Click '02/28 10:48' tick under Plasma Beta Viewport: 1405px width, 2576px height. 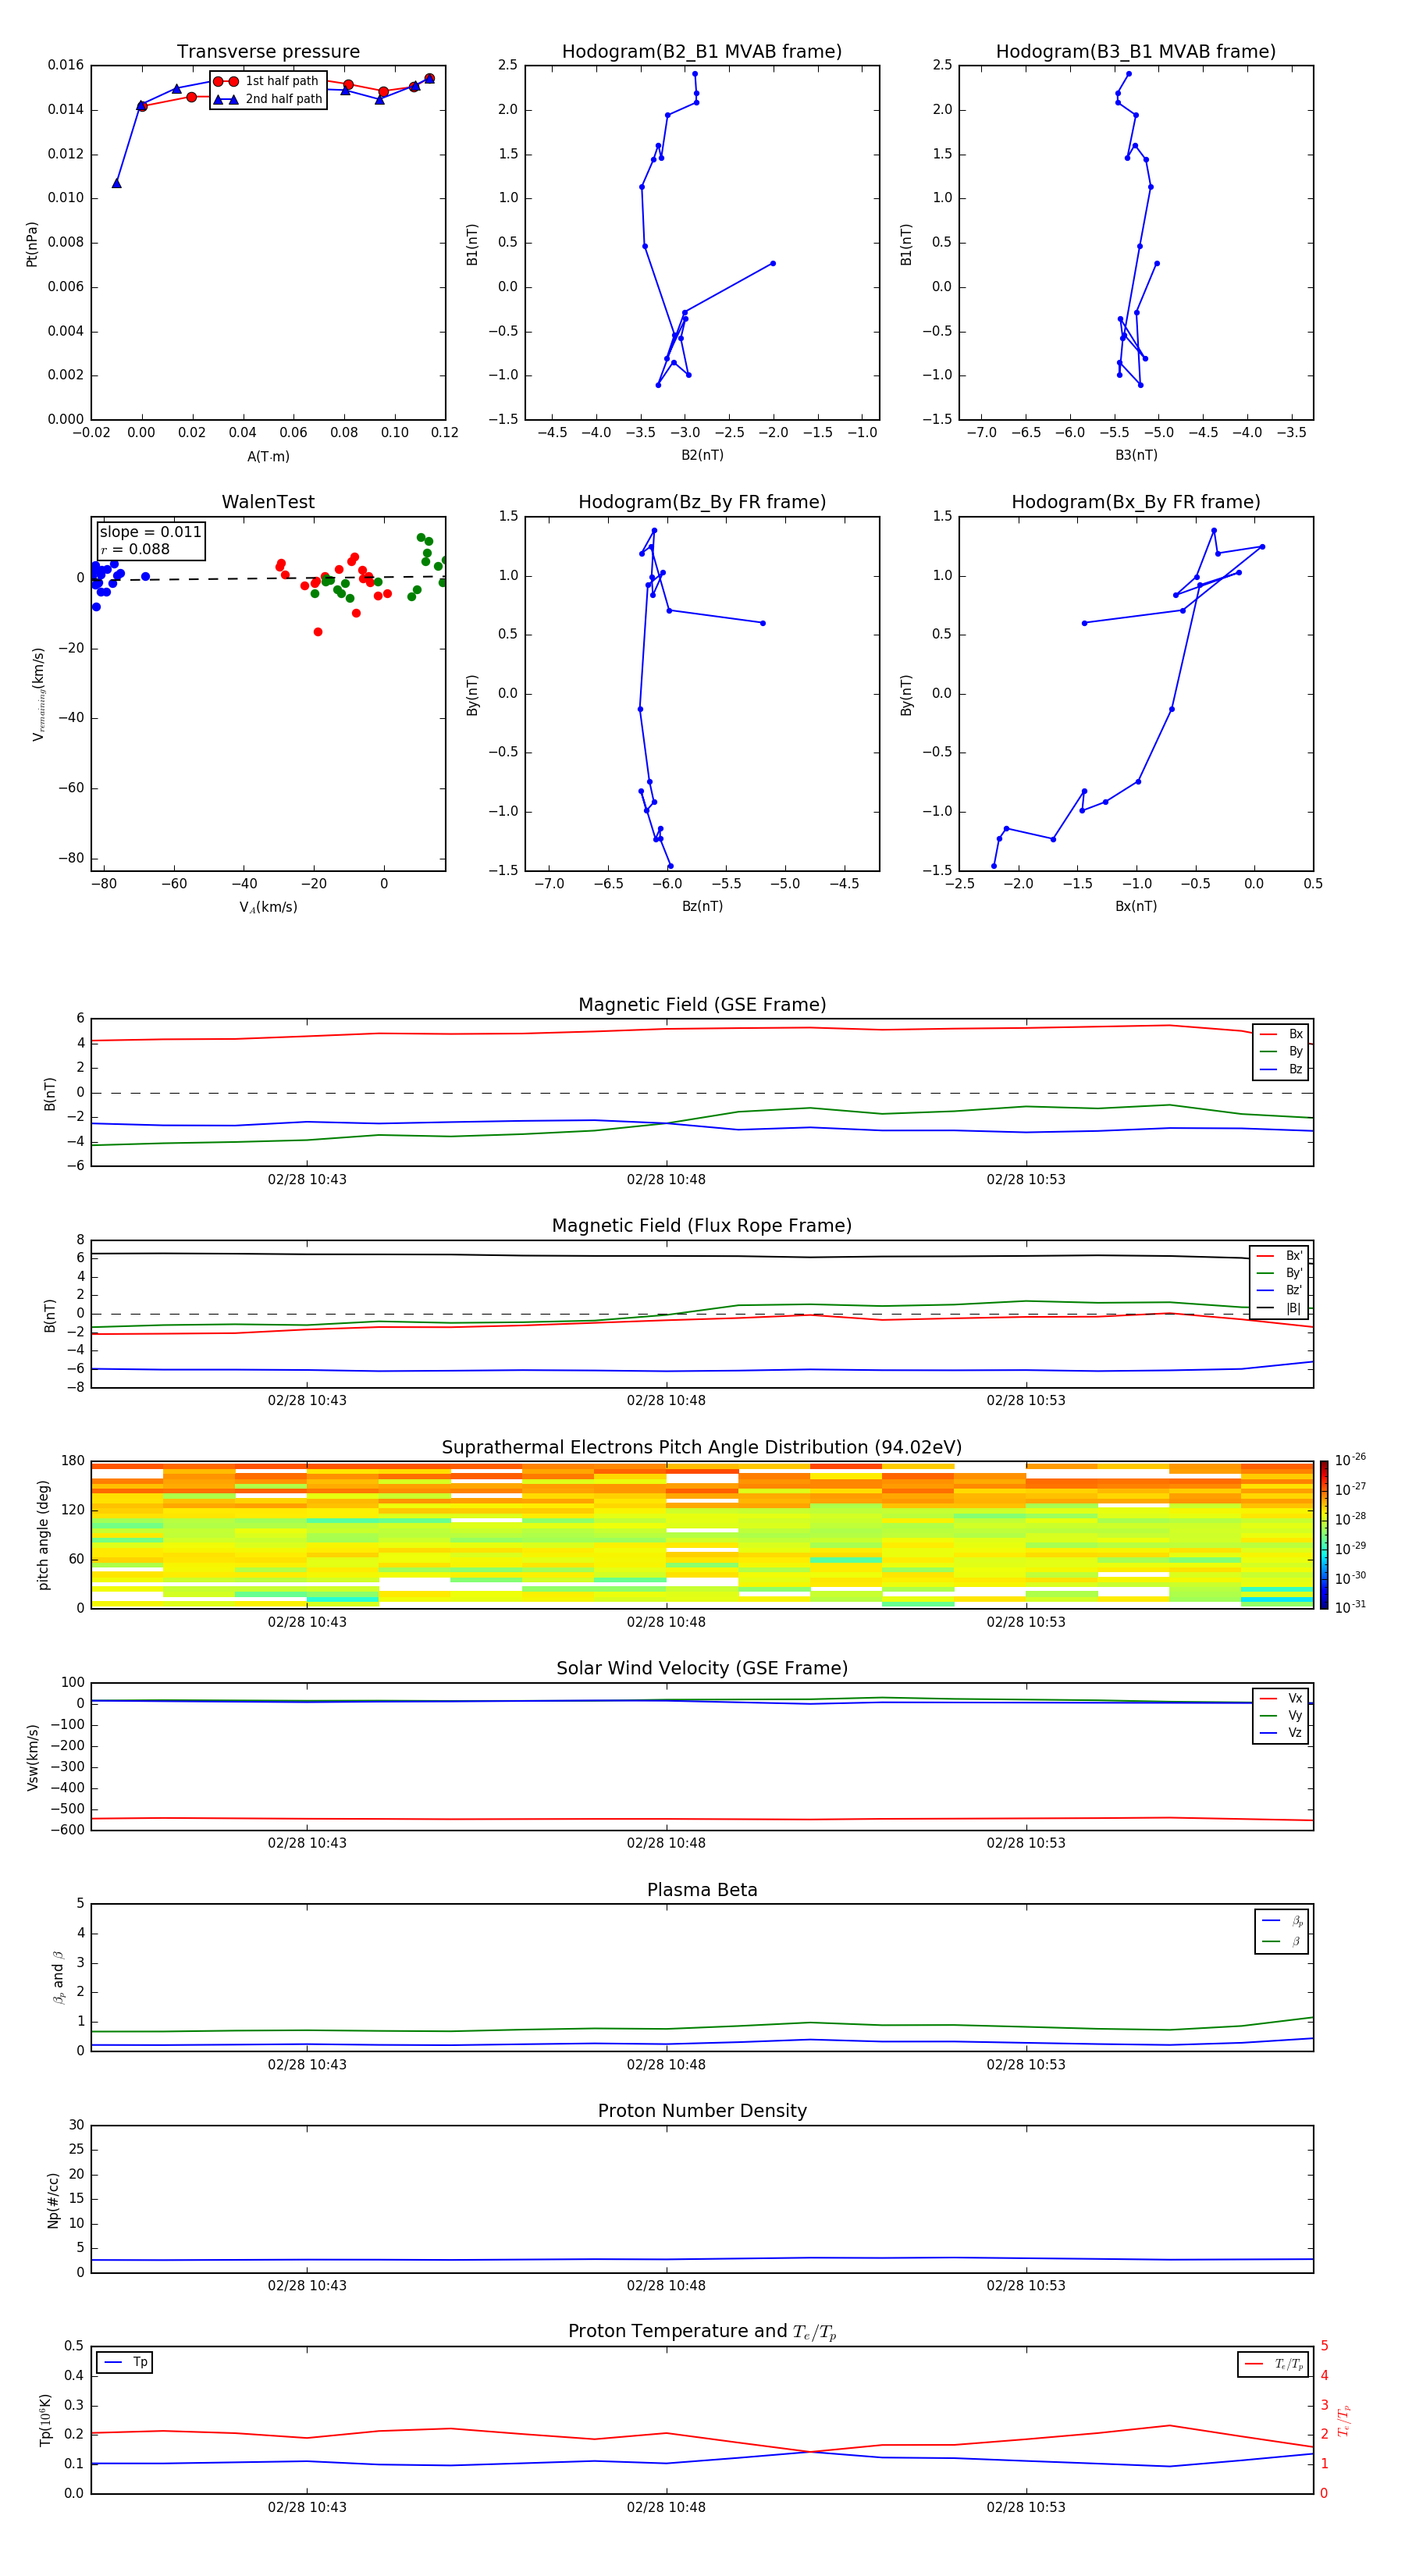tap(666, 2065)
